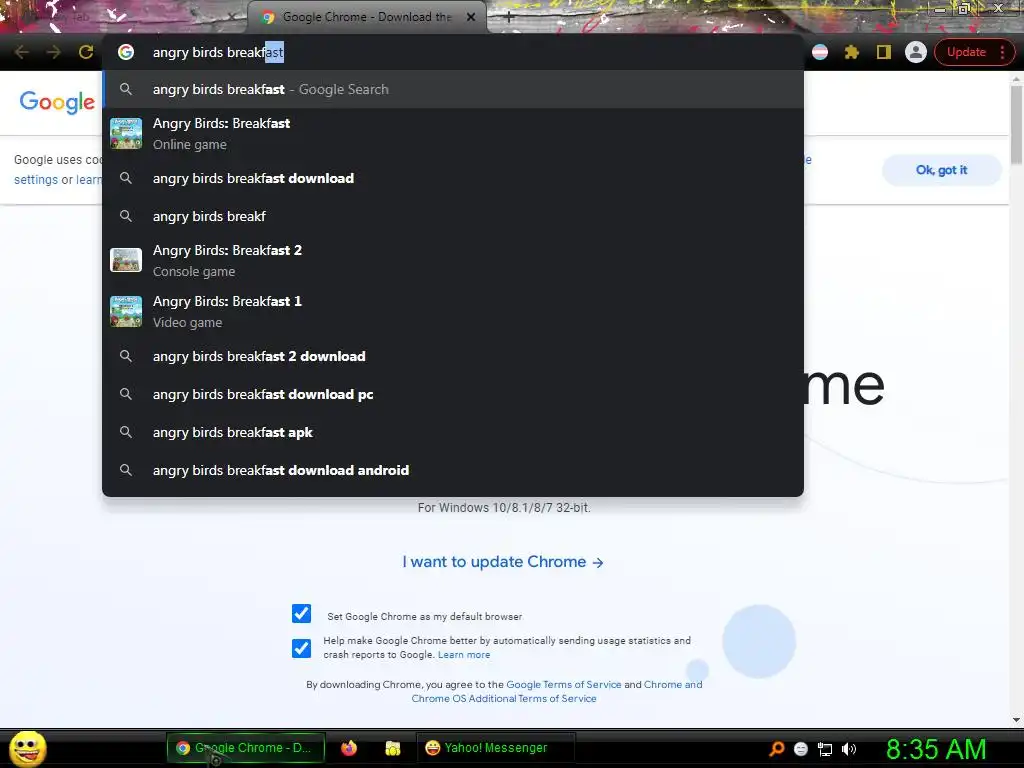Click the Ok, got it button
The width and height of the screenshot is (1024, 768).
coord(941,170)
